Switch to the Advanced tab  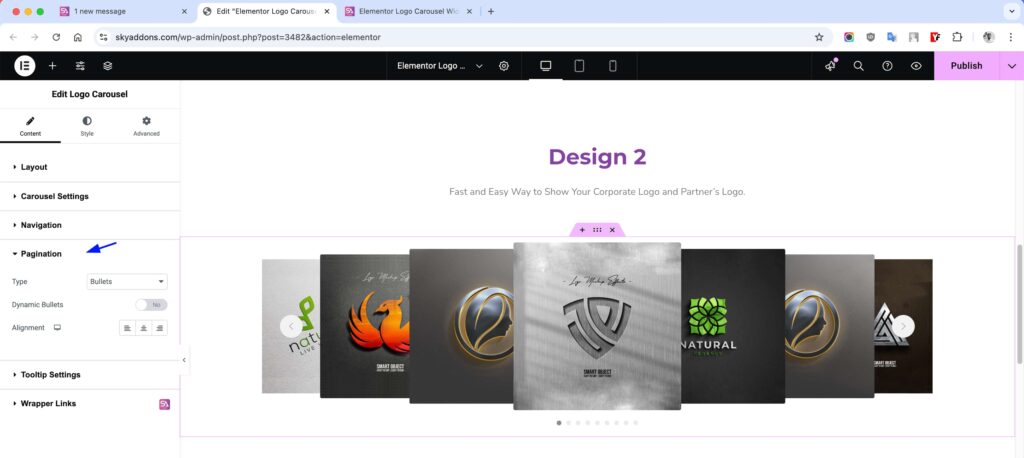click(x=146, y=126)
